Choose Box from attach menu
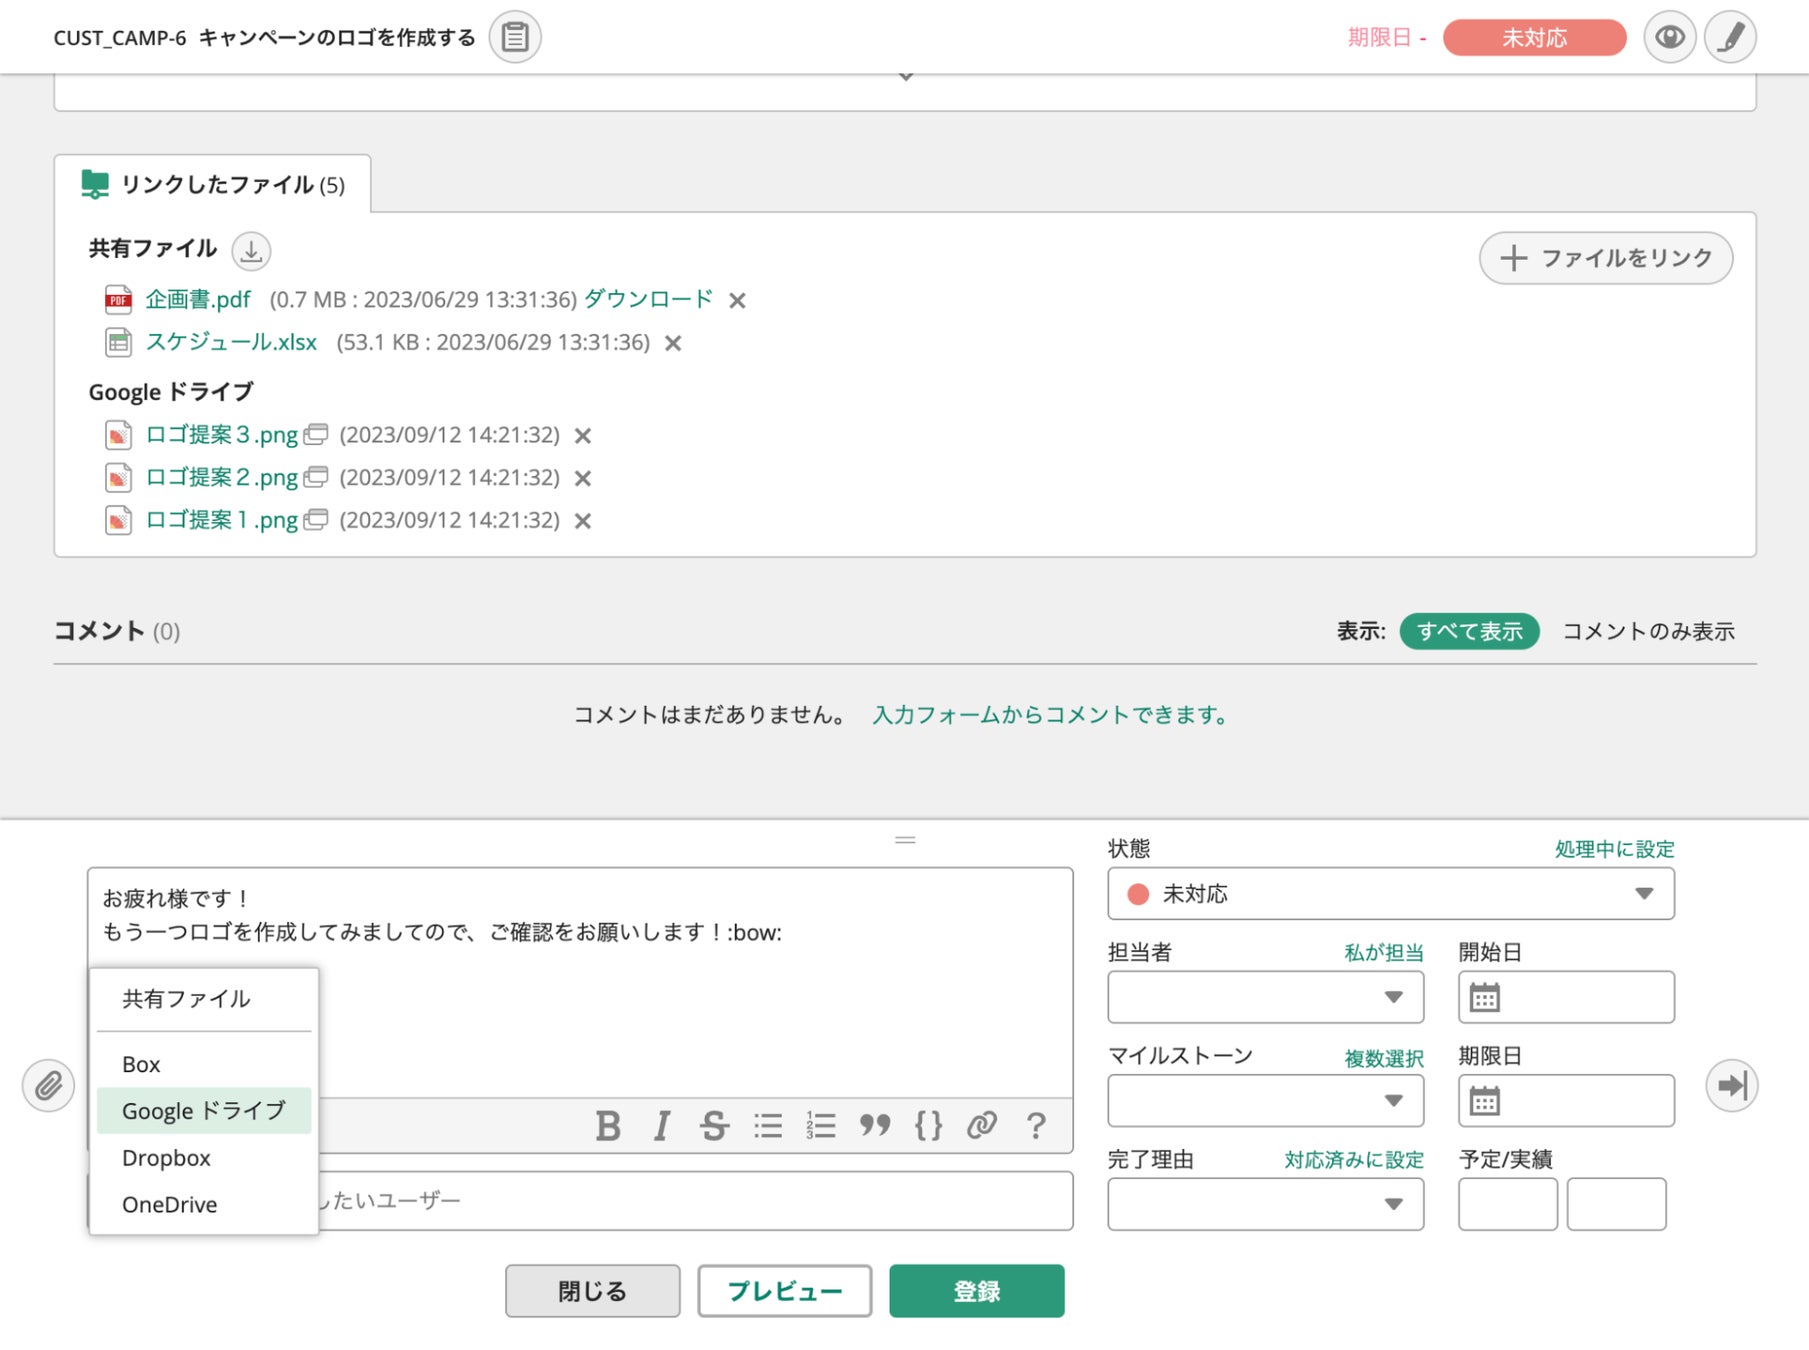Image resolution: width=1809 pixels, height=1350 pixels. coord(204,1065)
